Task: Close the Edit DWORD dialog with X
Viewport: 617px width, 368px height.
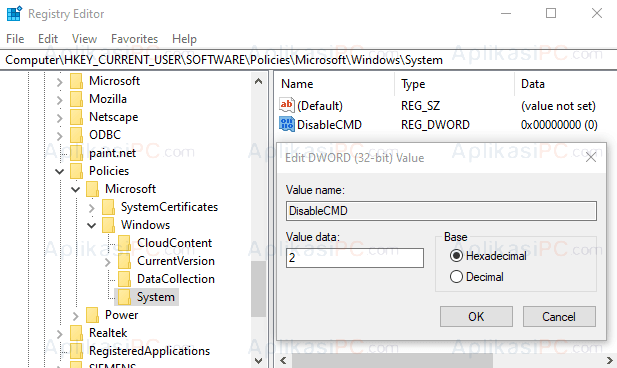Action: [591, 157]
